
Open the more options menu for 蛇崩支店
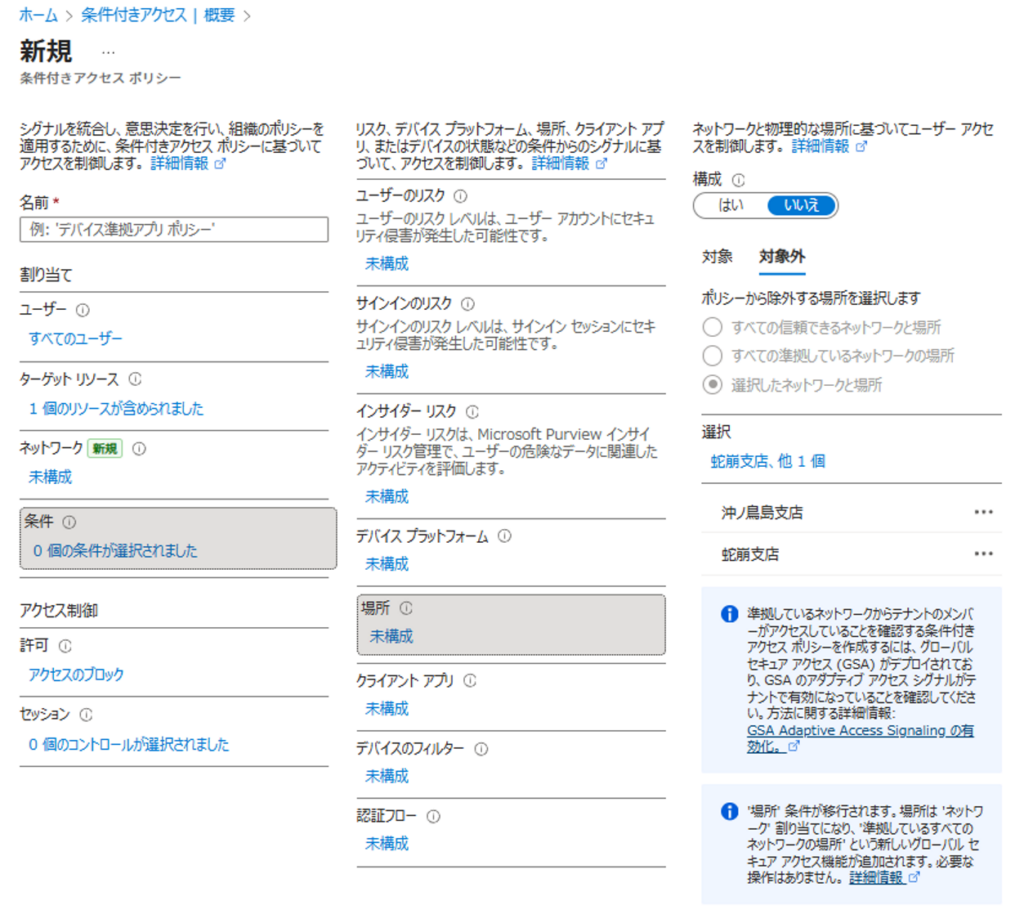pyautogui.click(x=983, y=554)
